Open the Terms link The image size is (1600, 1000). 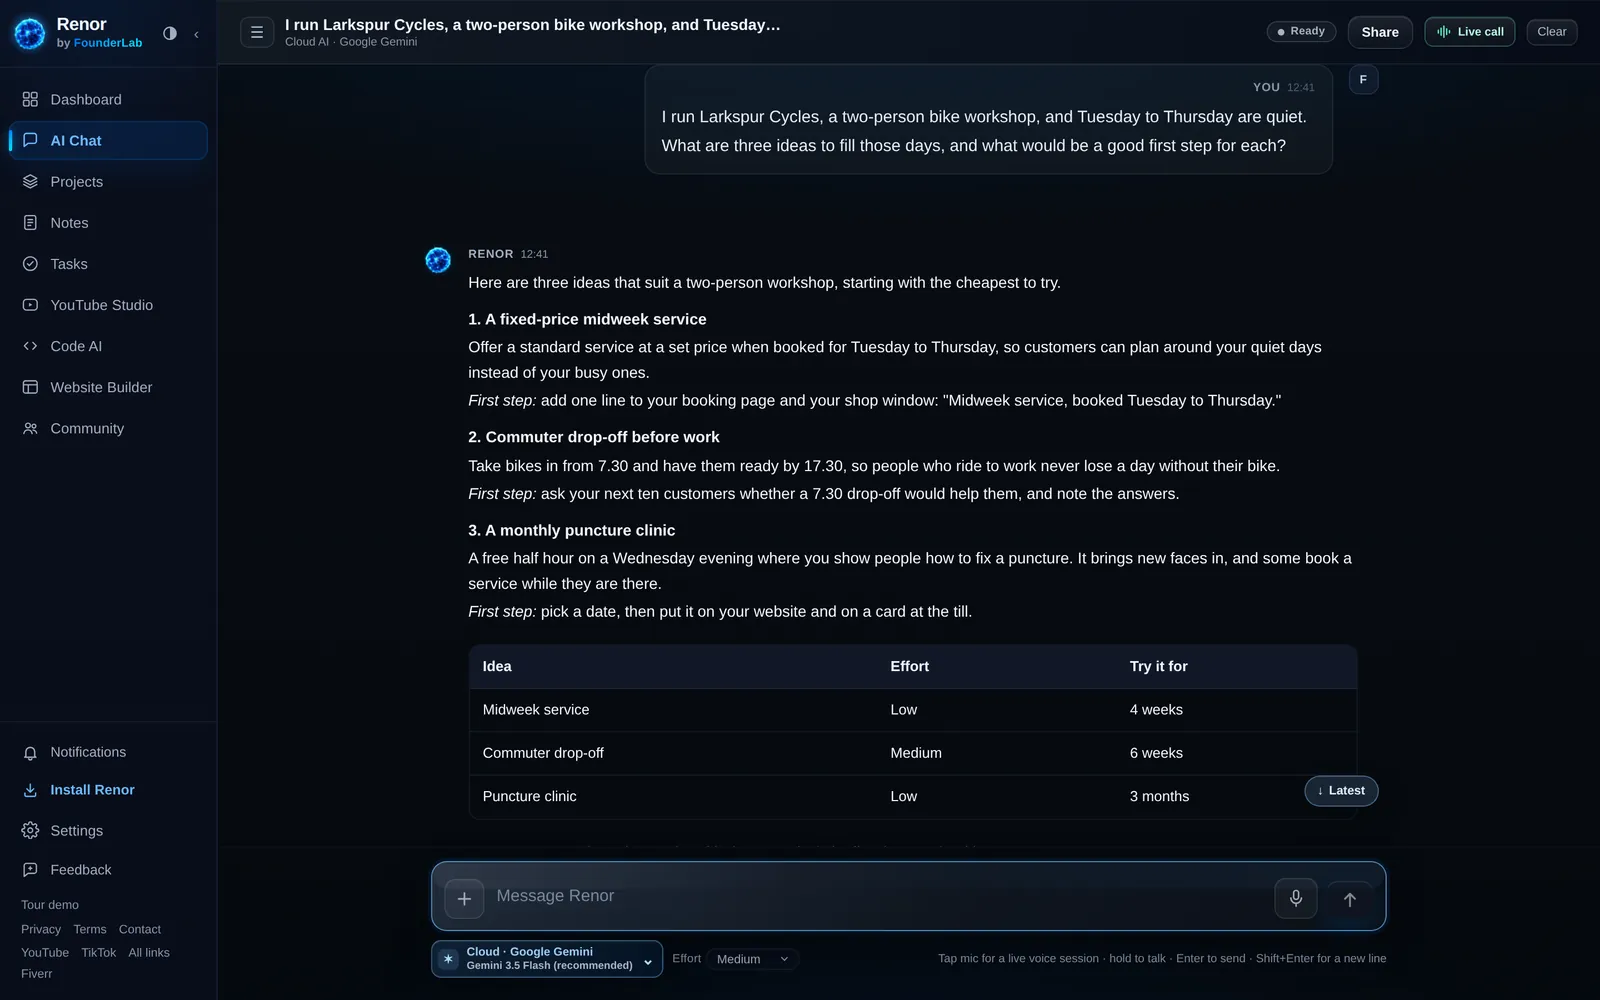[90, 930]
